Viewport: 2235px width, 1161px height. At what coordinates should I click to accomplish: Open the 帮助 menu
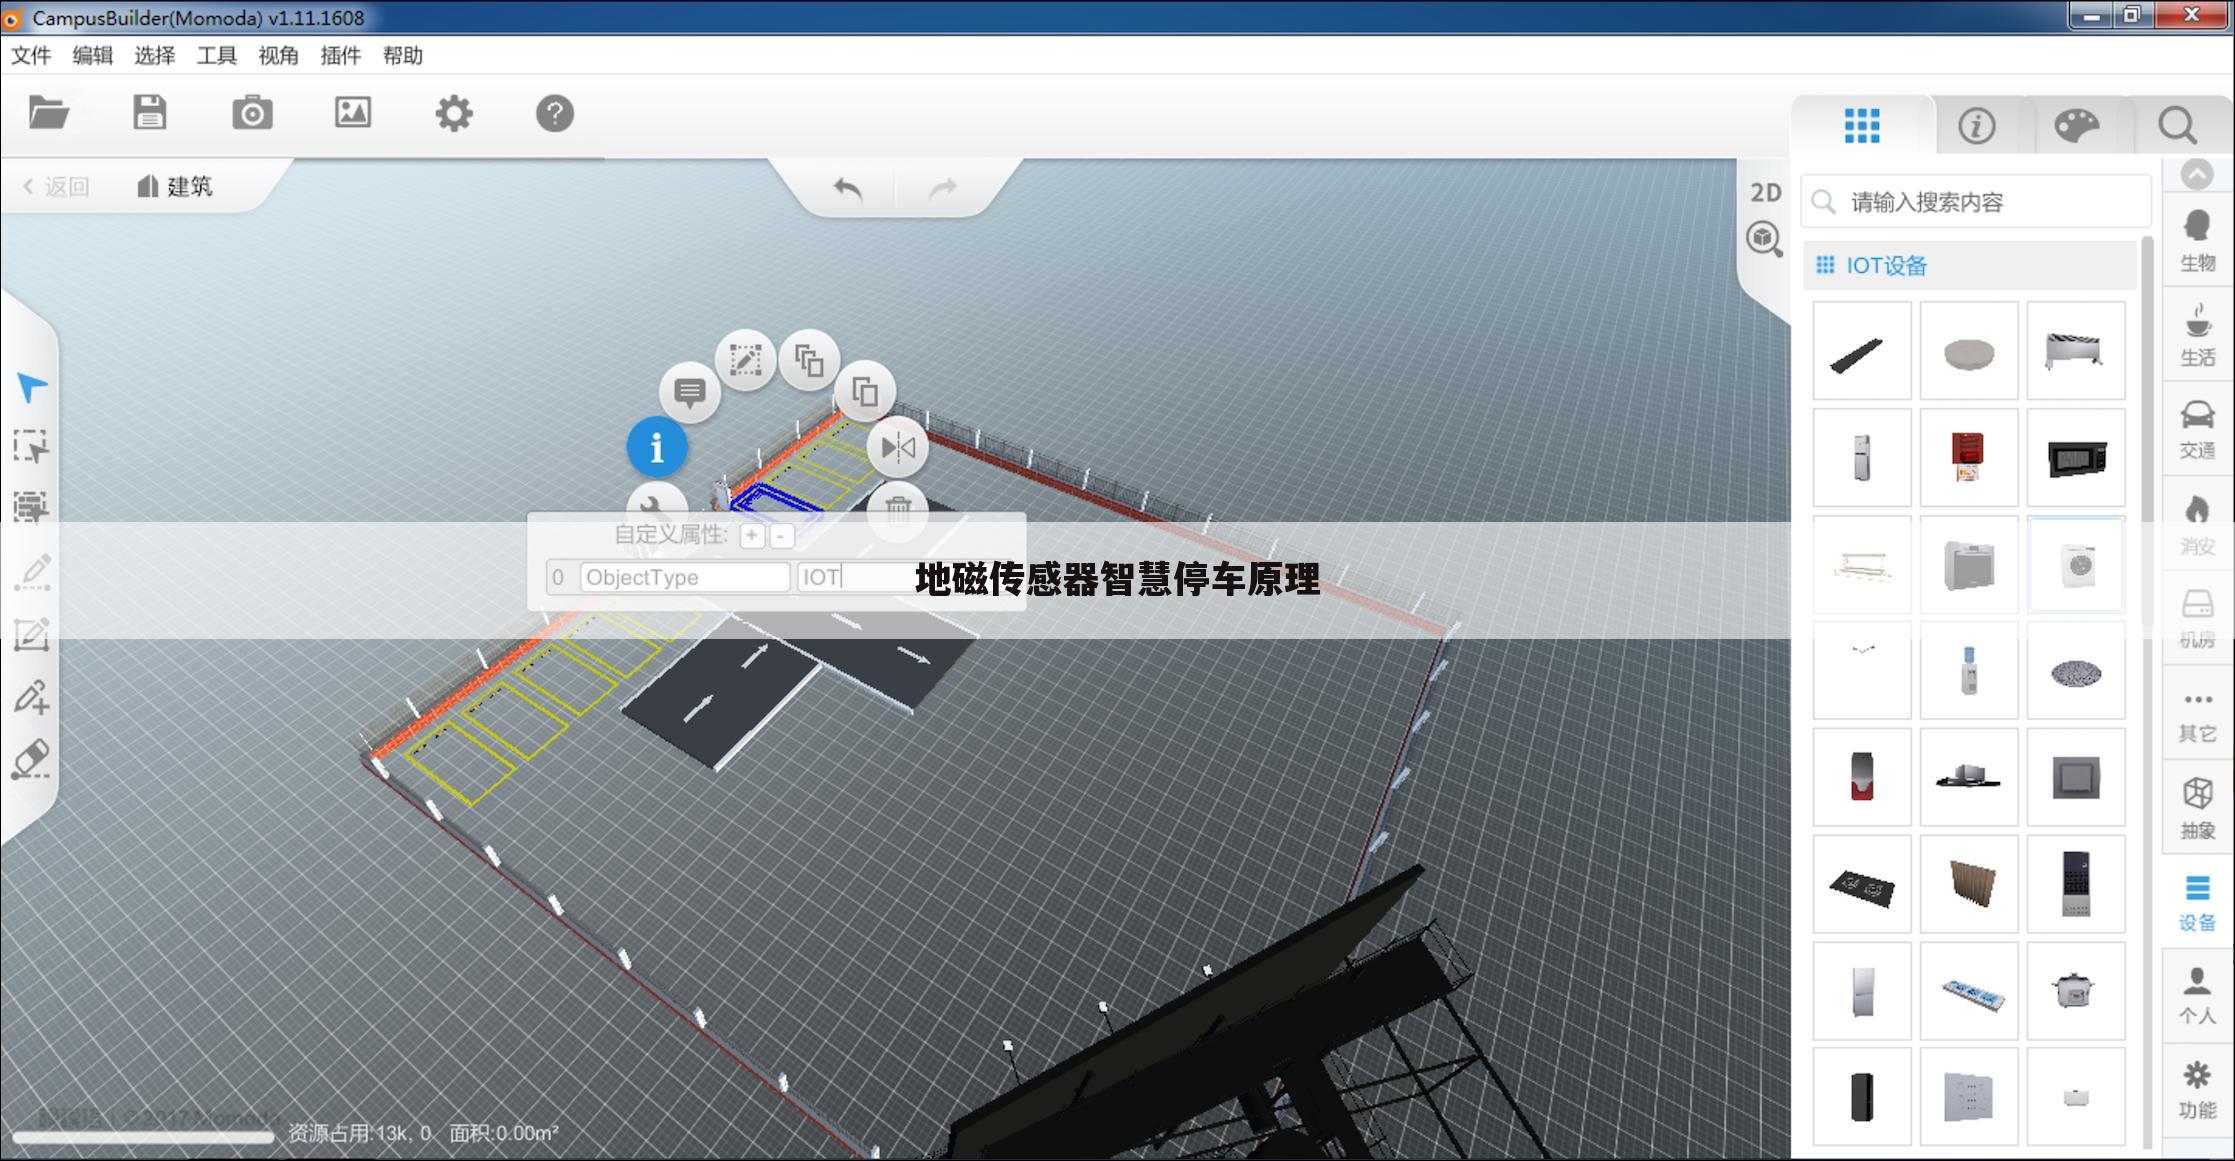coord(403,56)
